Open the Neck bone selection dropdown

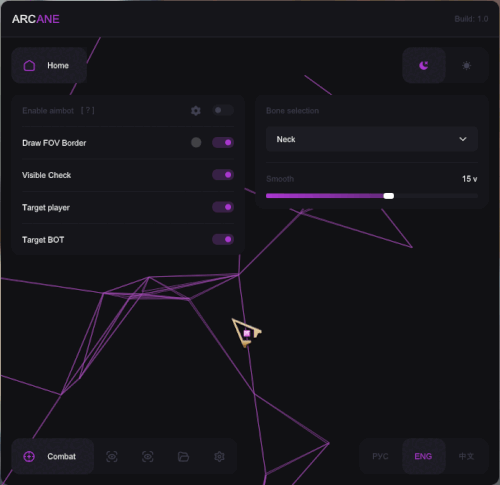coord(372,139)
